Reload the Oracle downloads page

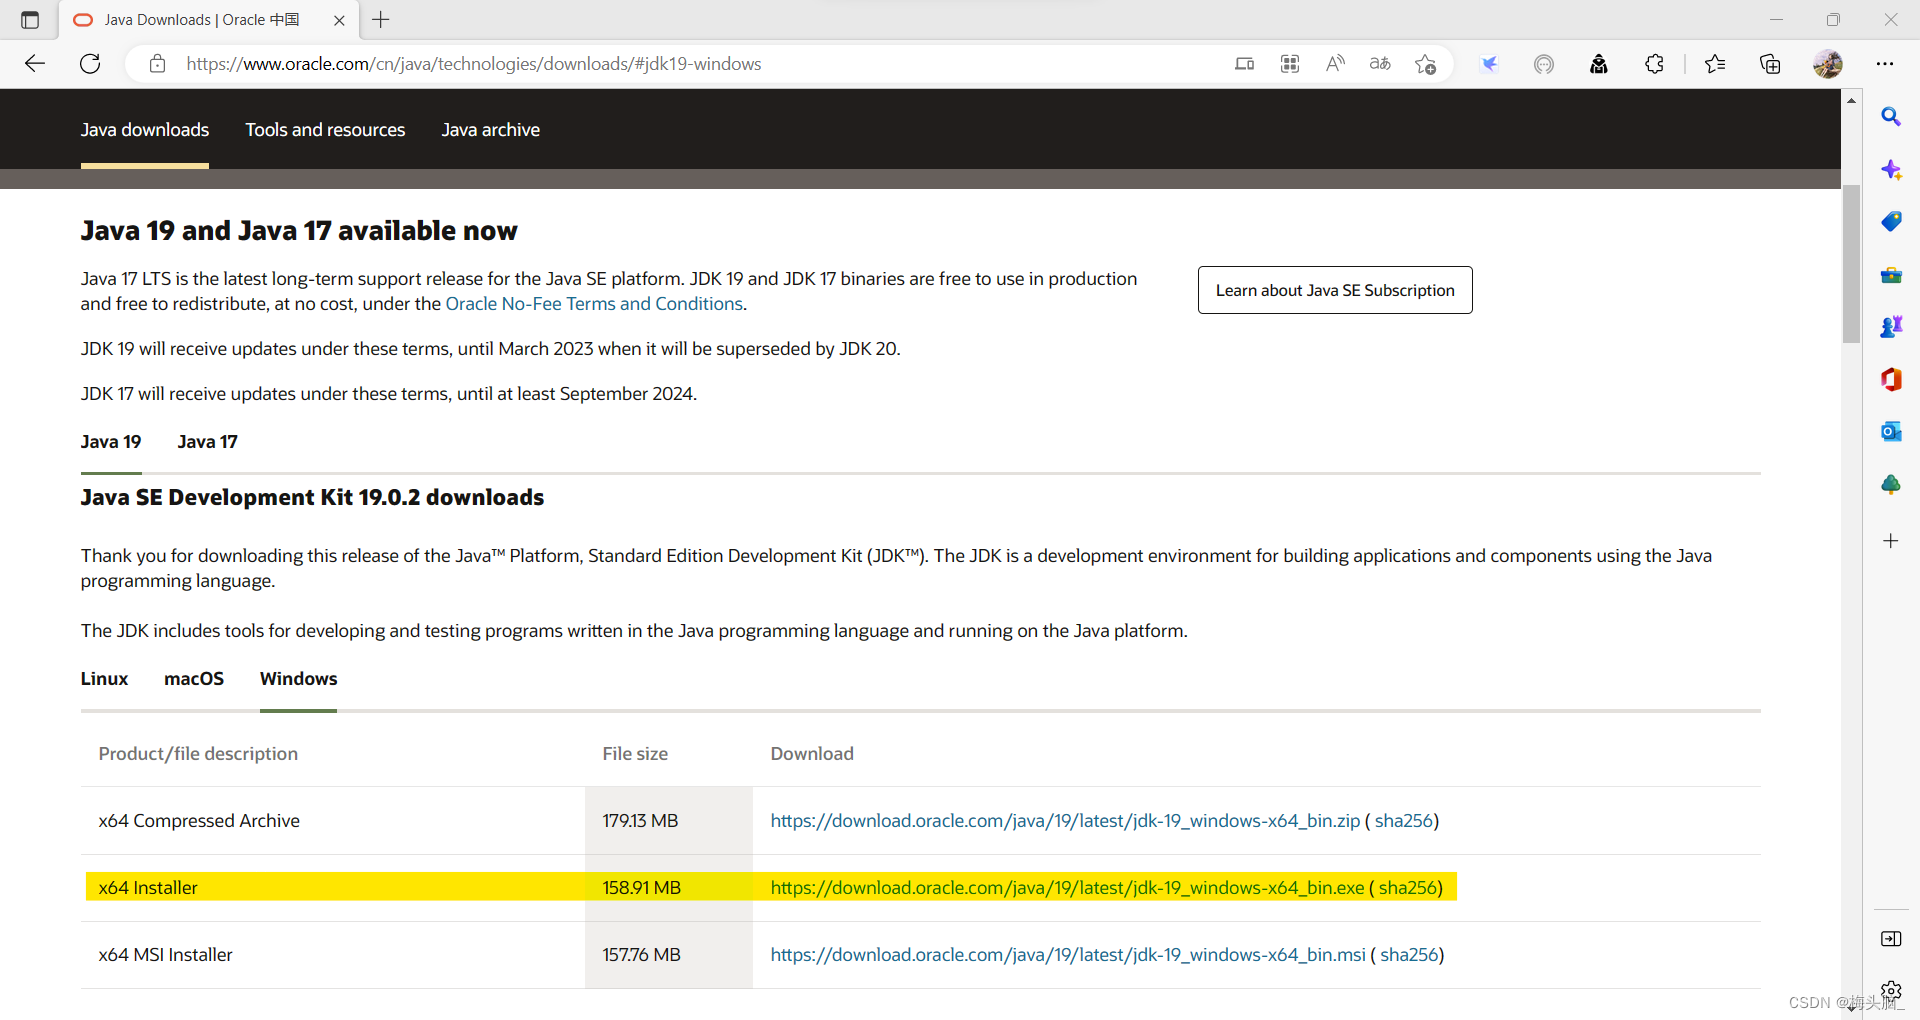pos(90,64)
